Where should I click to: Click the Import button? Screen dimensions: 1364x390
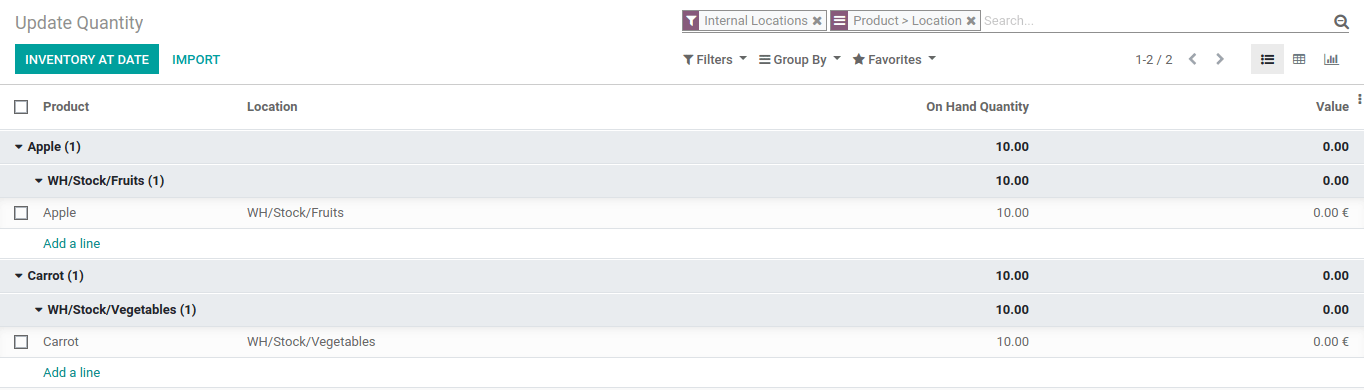(x=196, y=59)
